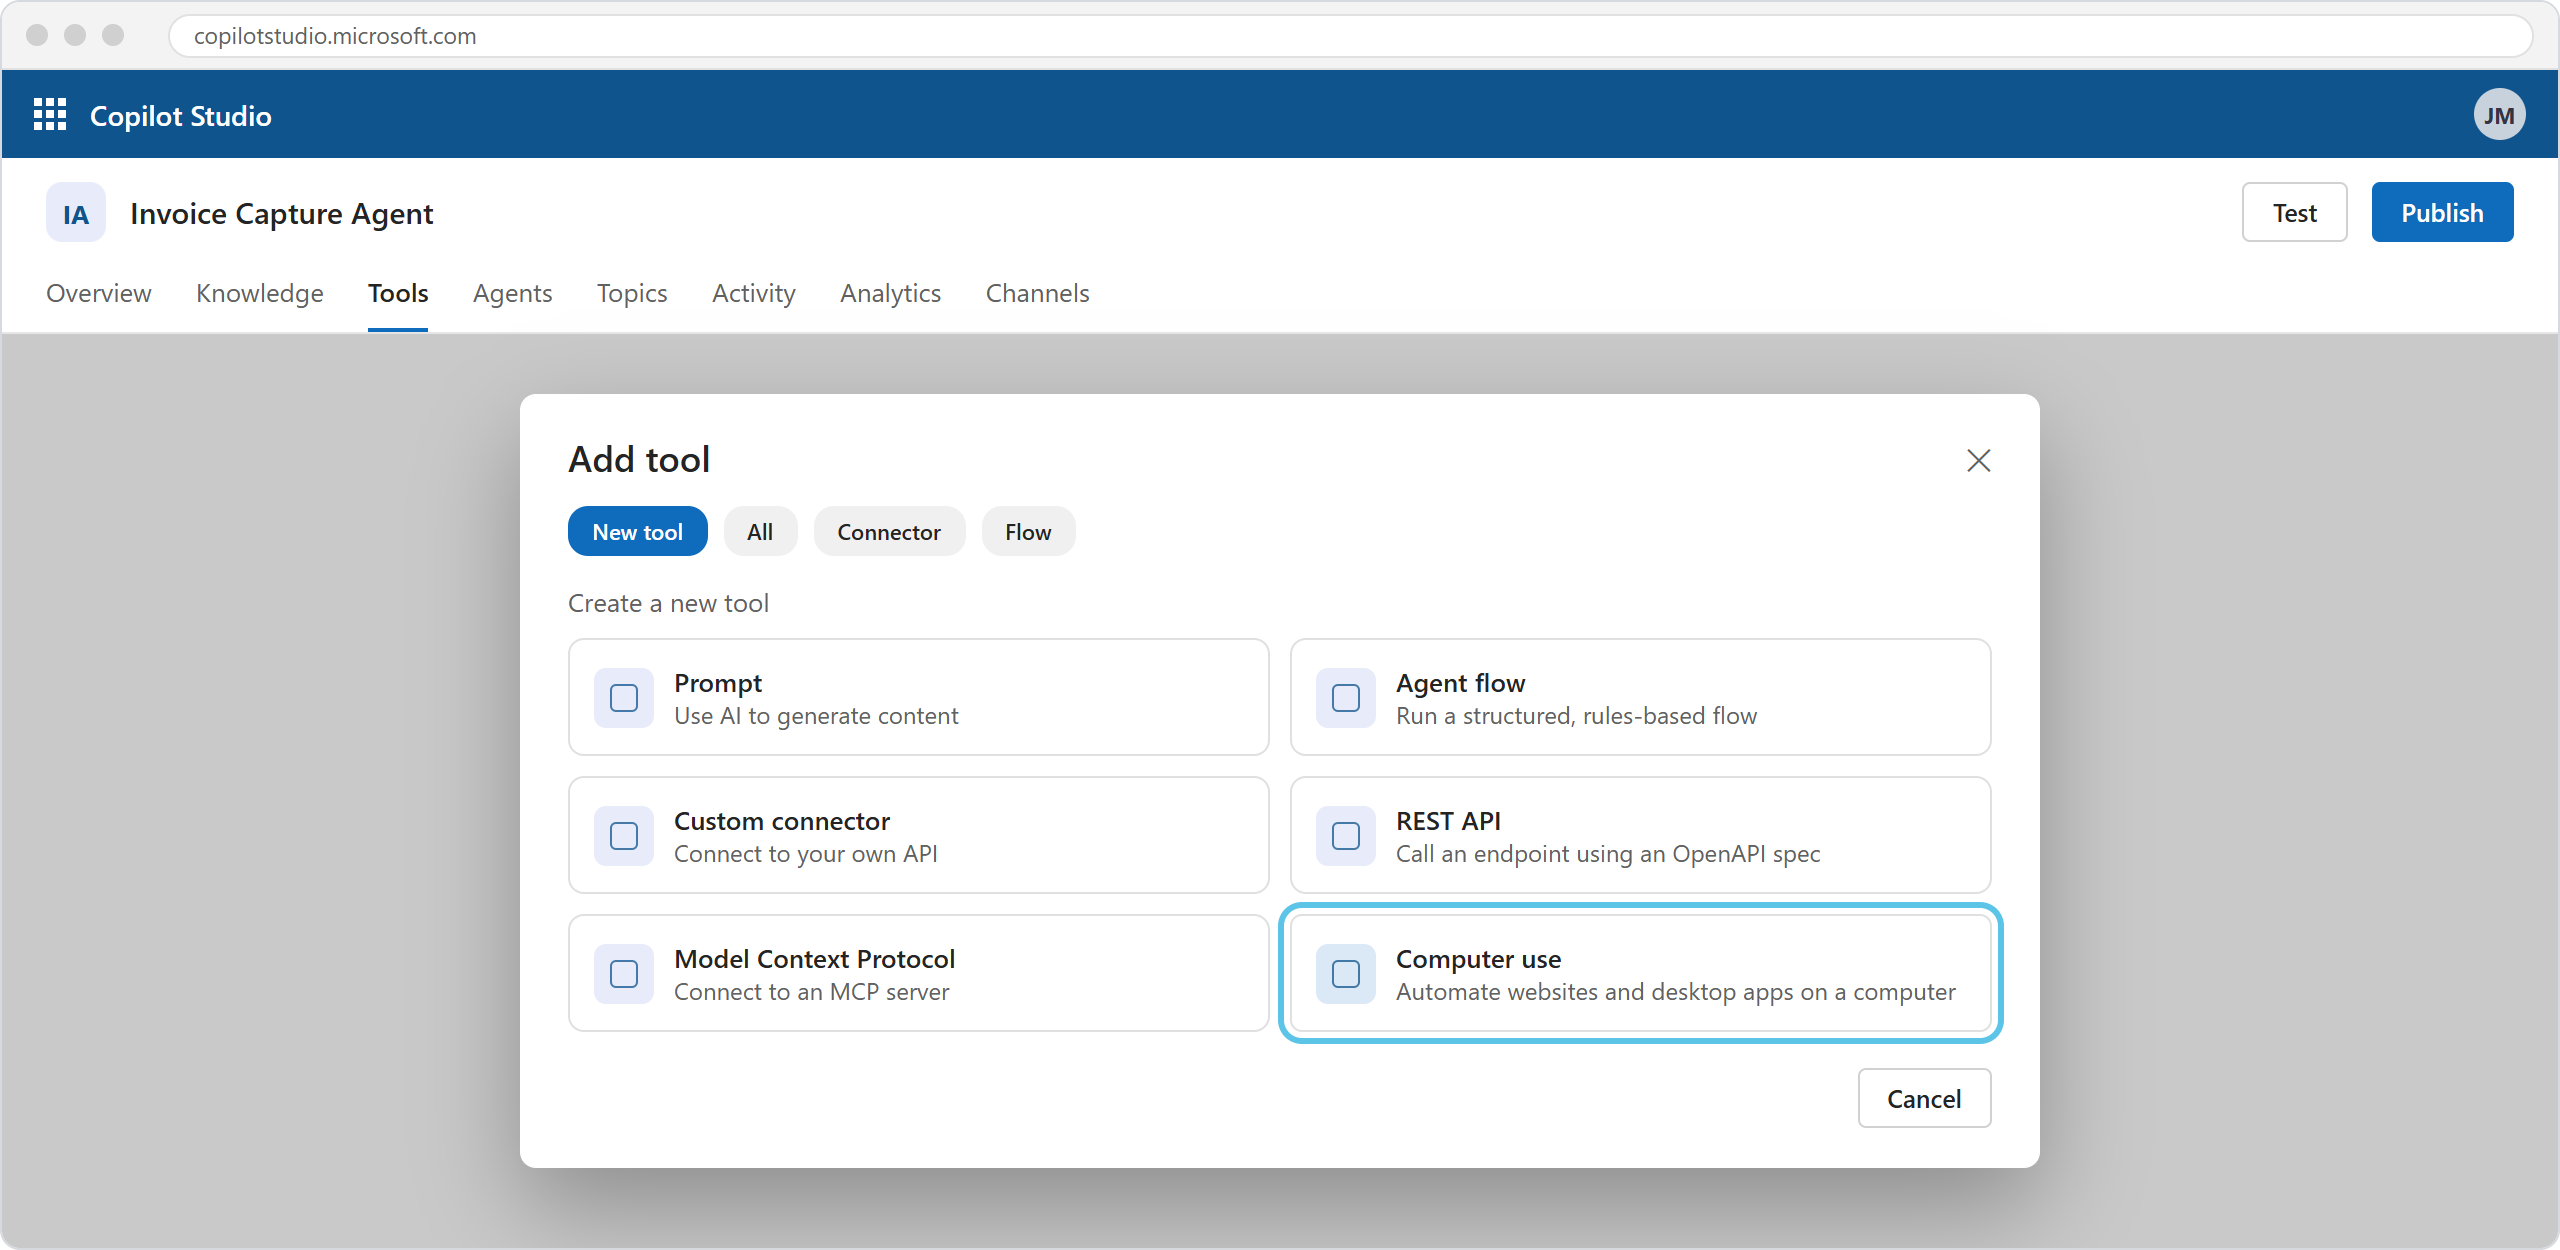Switch to the Tools tab
Viewport: 2560px width, 1250px height.
[x=398, y=293]
